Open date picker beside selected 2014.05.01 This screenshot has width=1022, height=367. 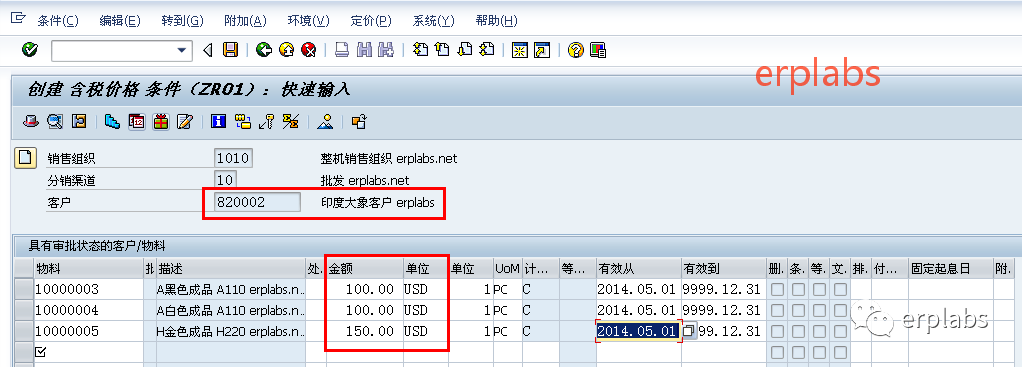pyautogui.click(x=690, y=331)
